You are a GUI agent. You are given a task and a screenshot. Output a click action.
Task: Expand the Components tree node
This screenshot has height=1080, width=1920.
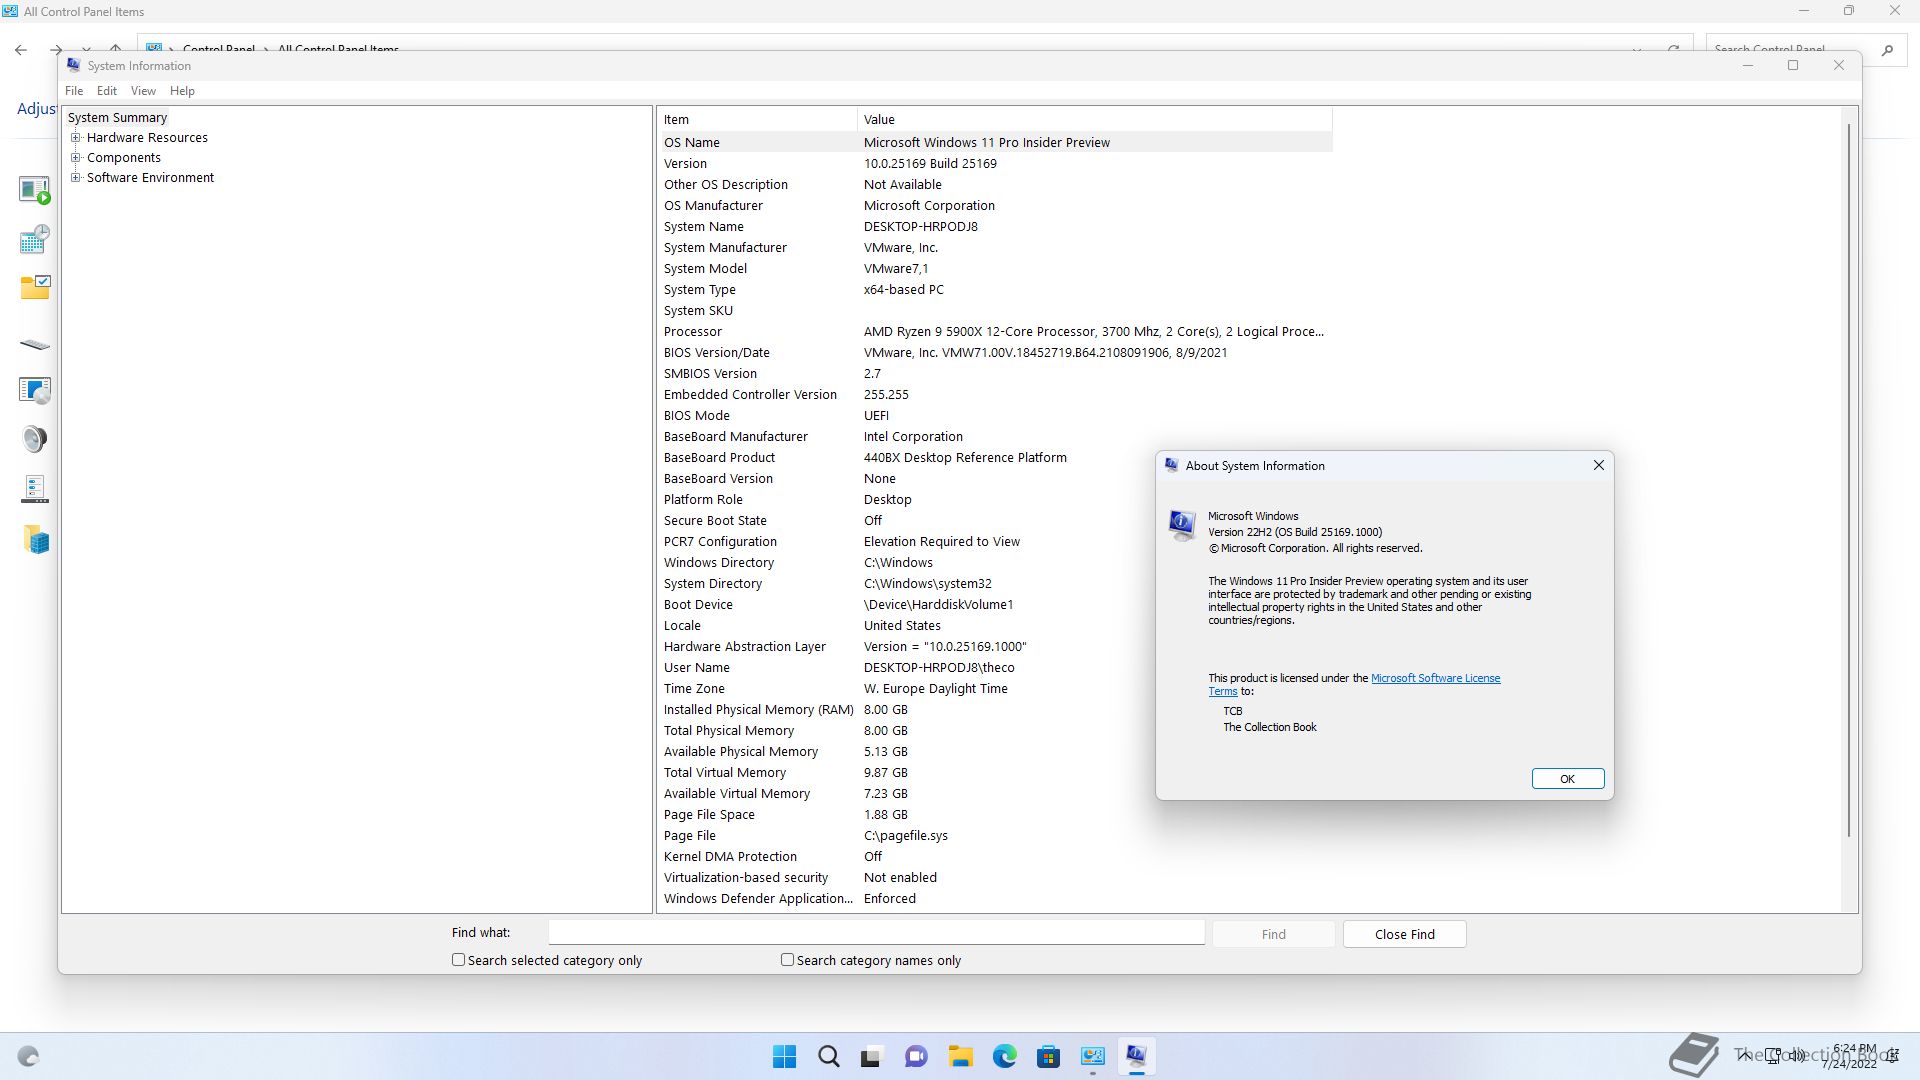pyautogui.click(x=76, y=158)
